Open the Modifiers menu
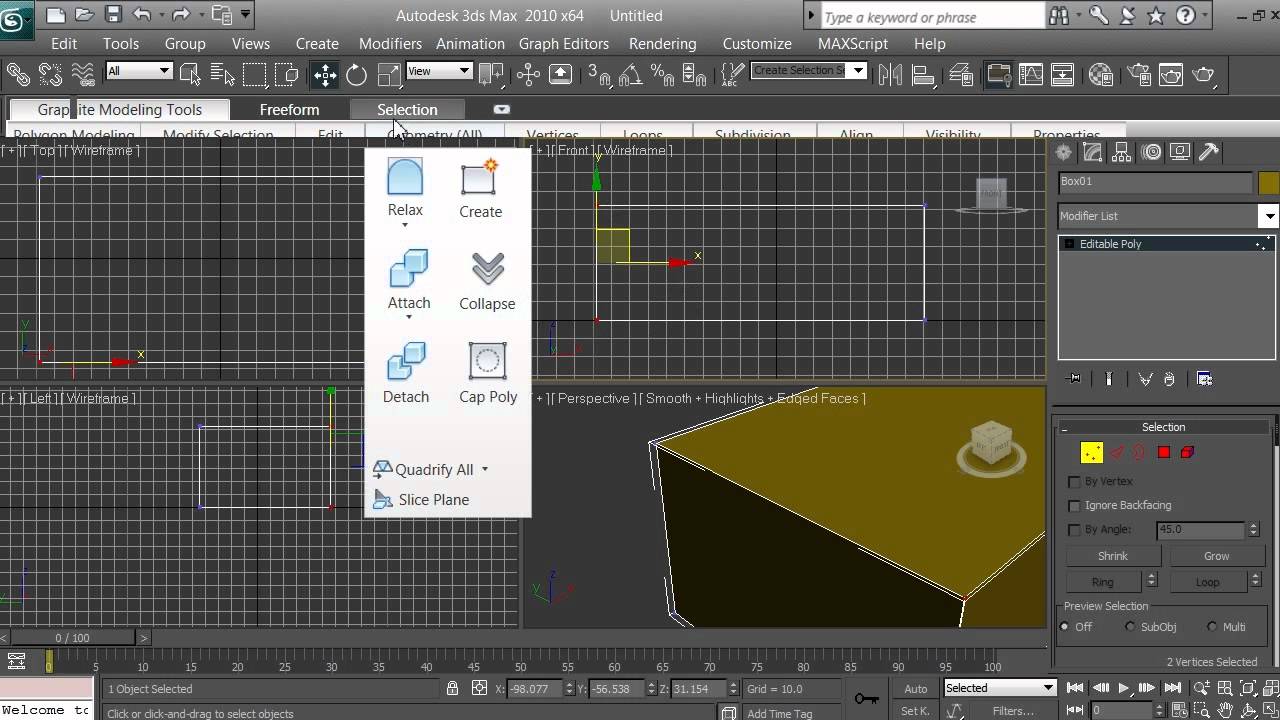Viewport: 1280px width, 720px height. (x=390, y=43)
